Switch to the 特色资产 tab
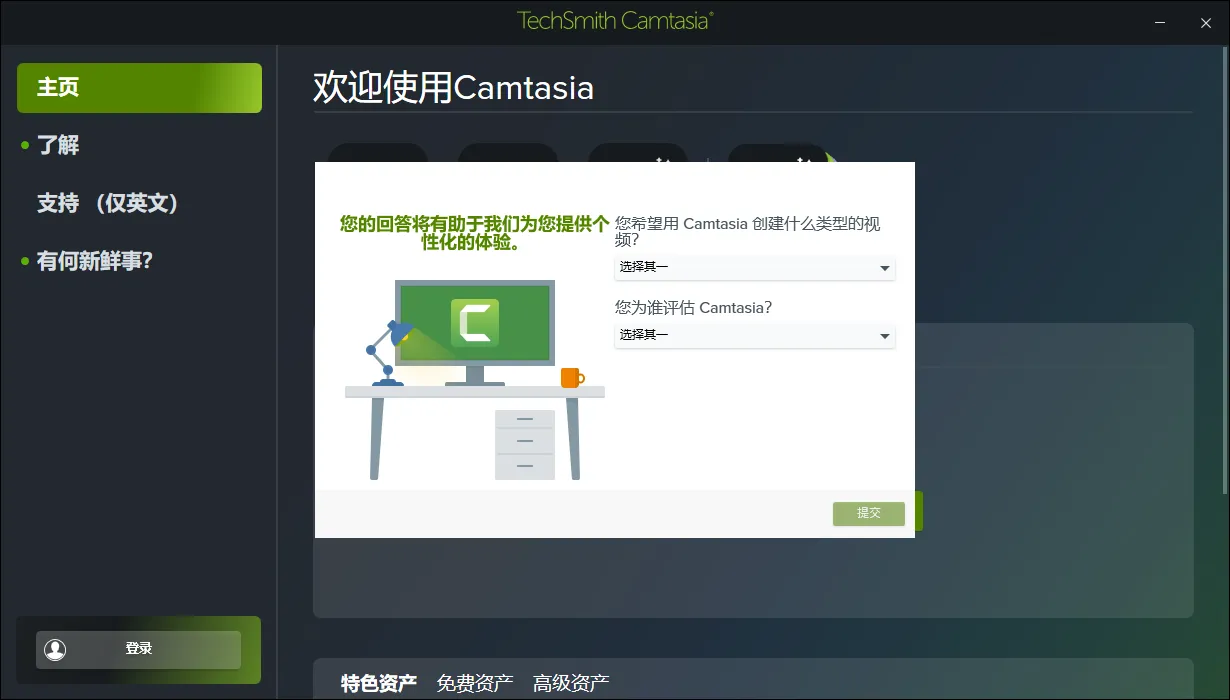The image size is (1230, 700). tap(378, 683)
